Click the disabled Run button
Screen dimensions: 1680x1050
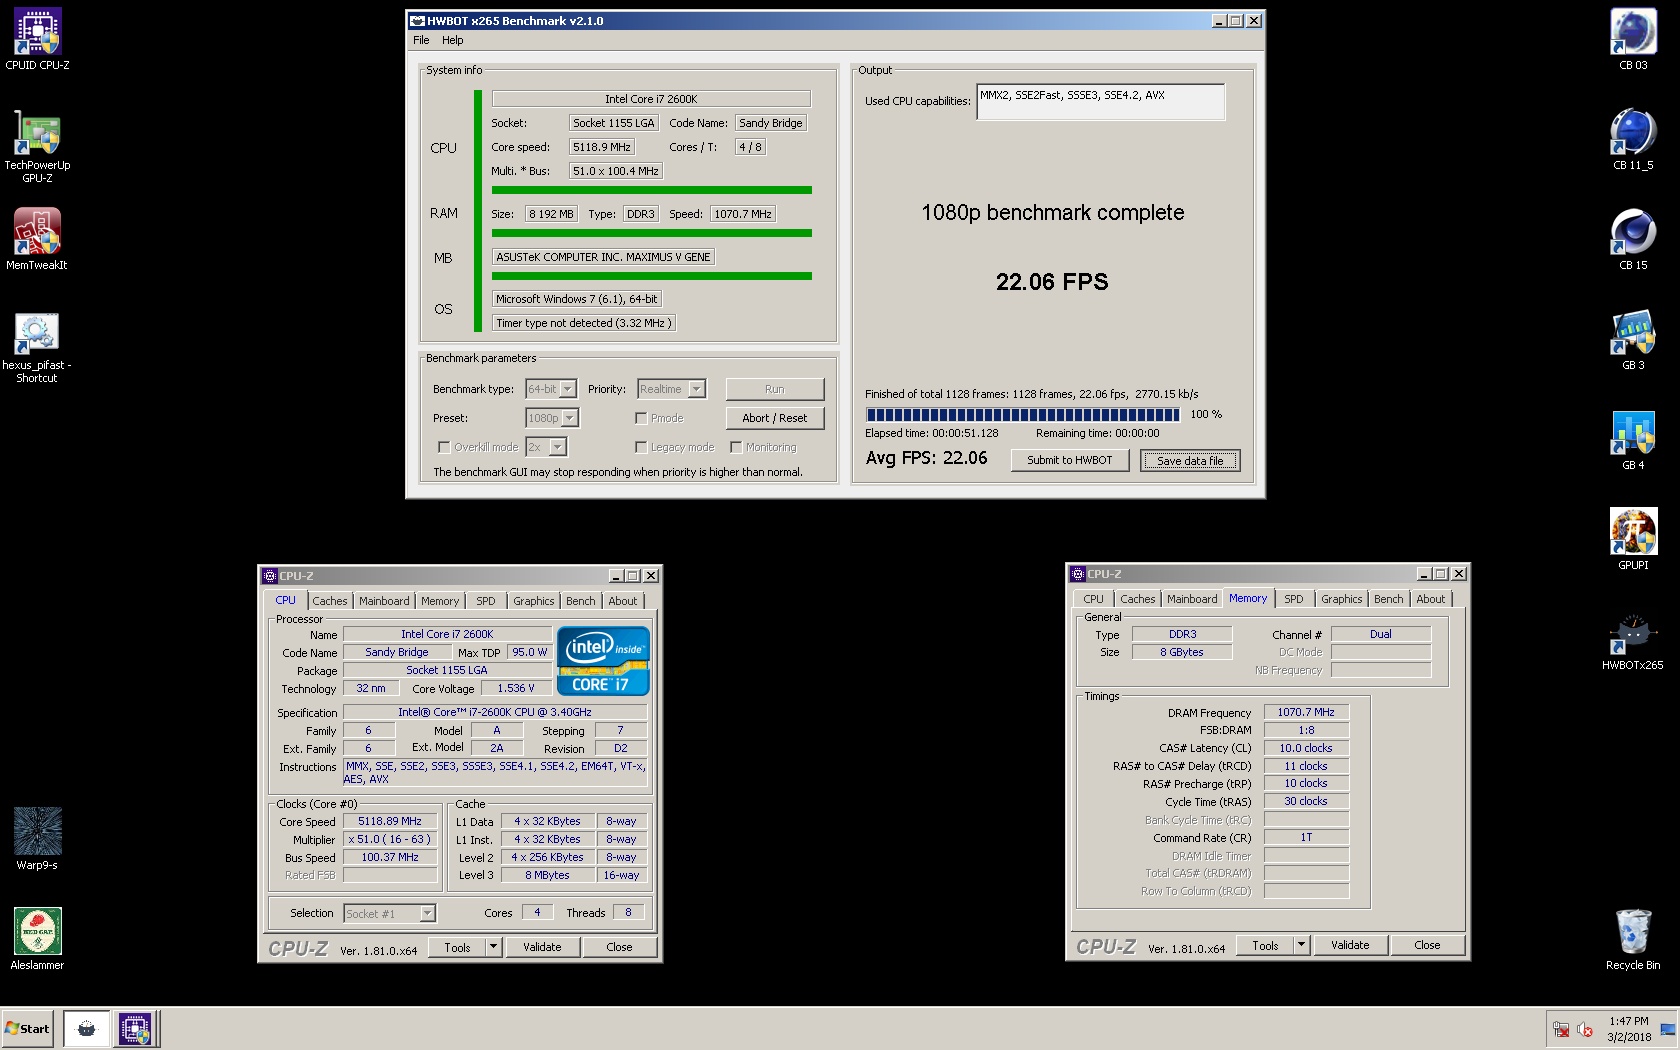pos(775,389)
